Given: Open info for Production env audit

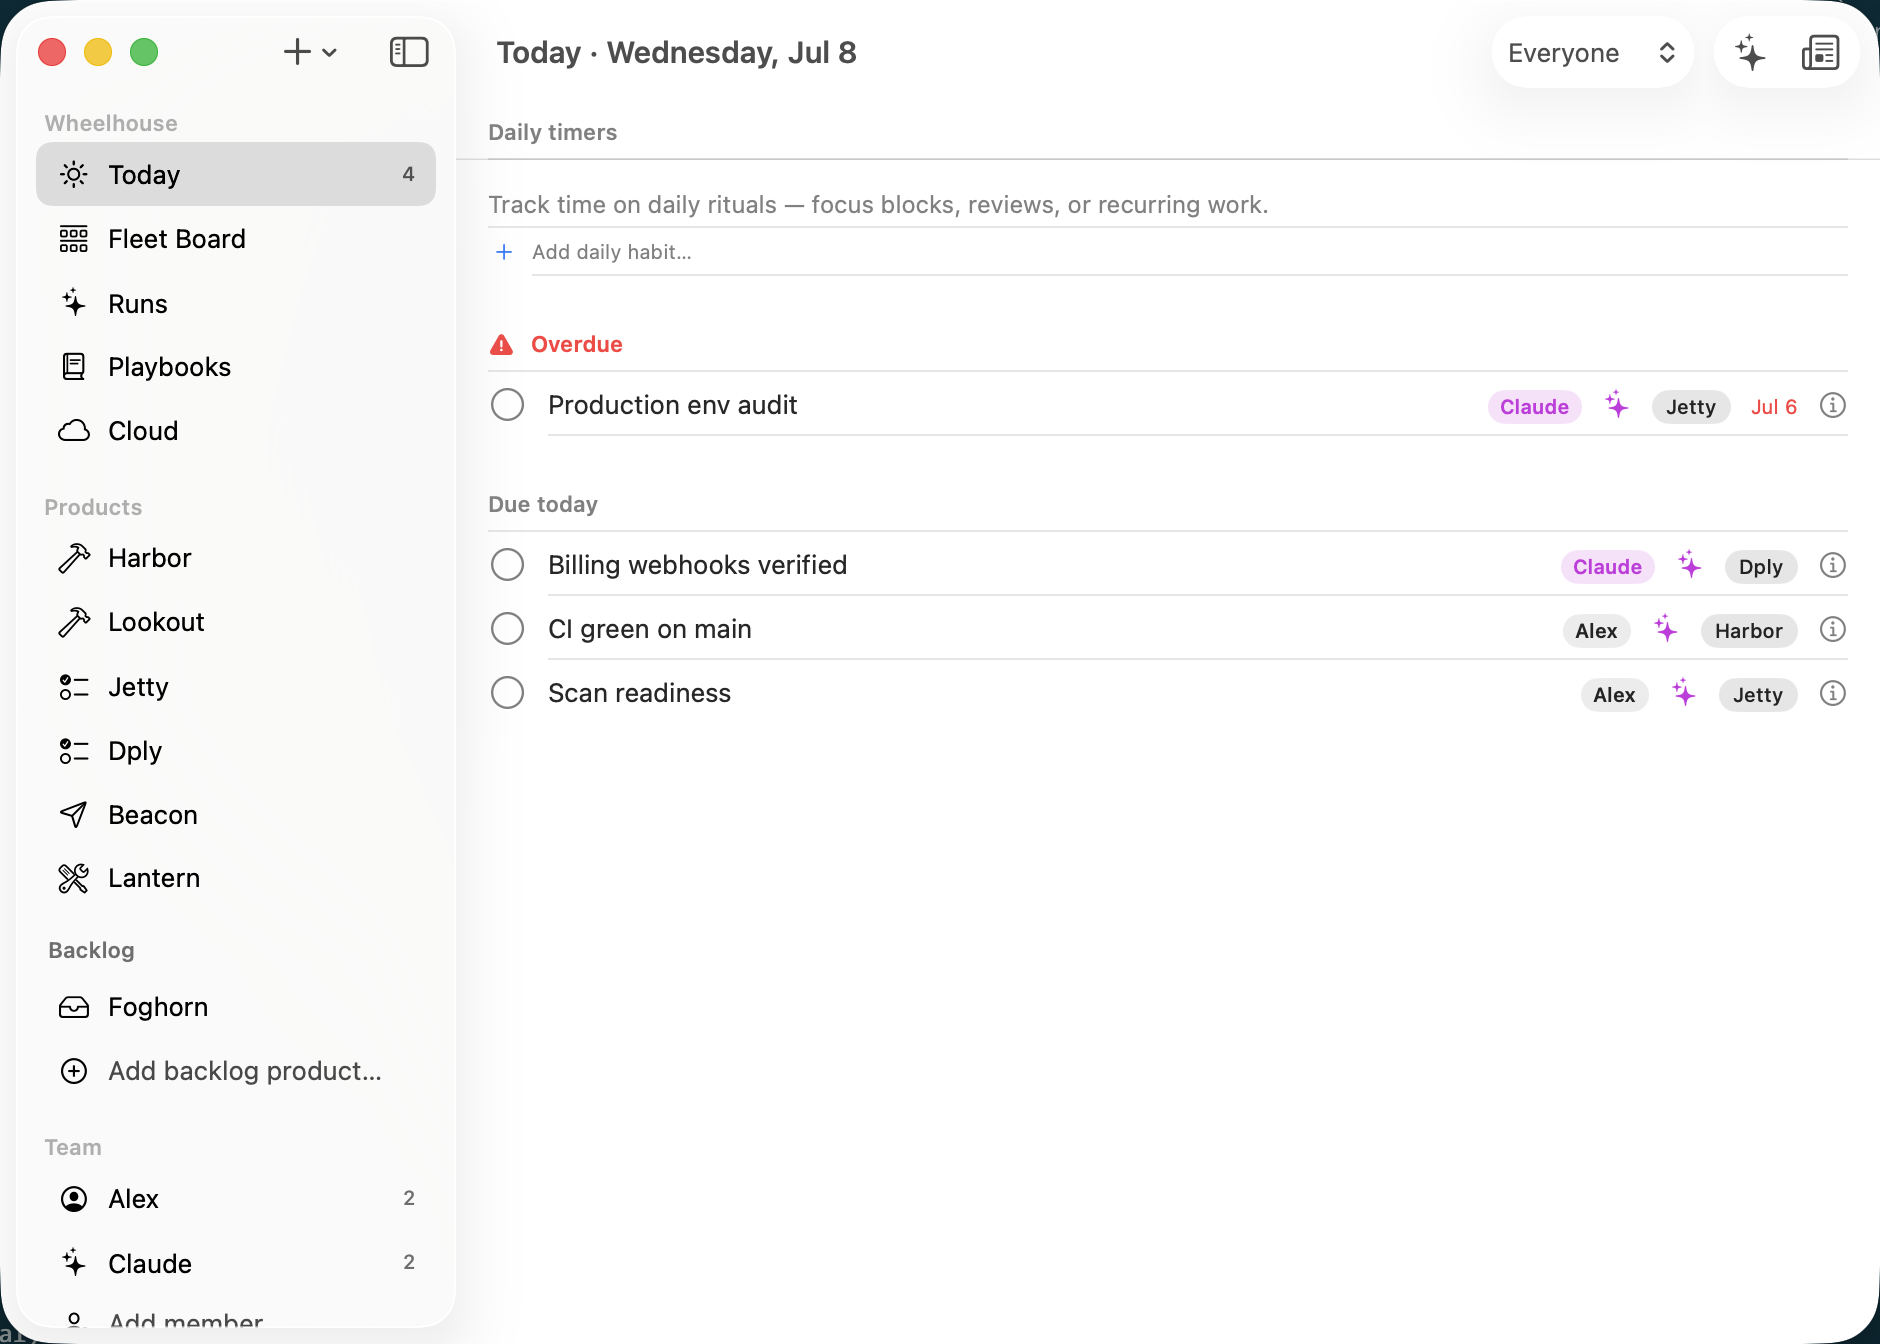Looking at the screenshot, I should coord(1832,405).
